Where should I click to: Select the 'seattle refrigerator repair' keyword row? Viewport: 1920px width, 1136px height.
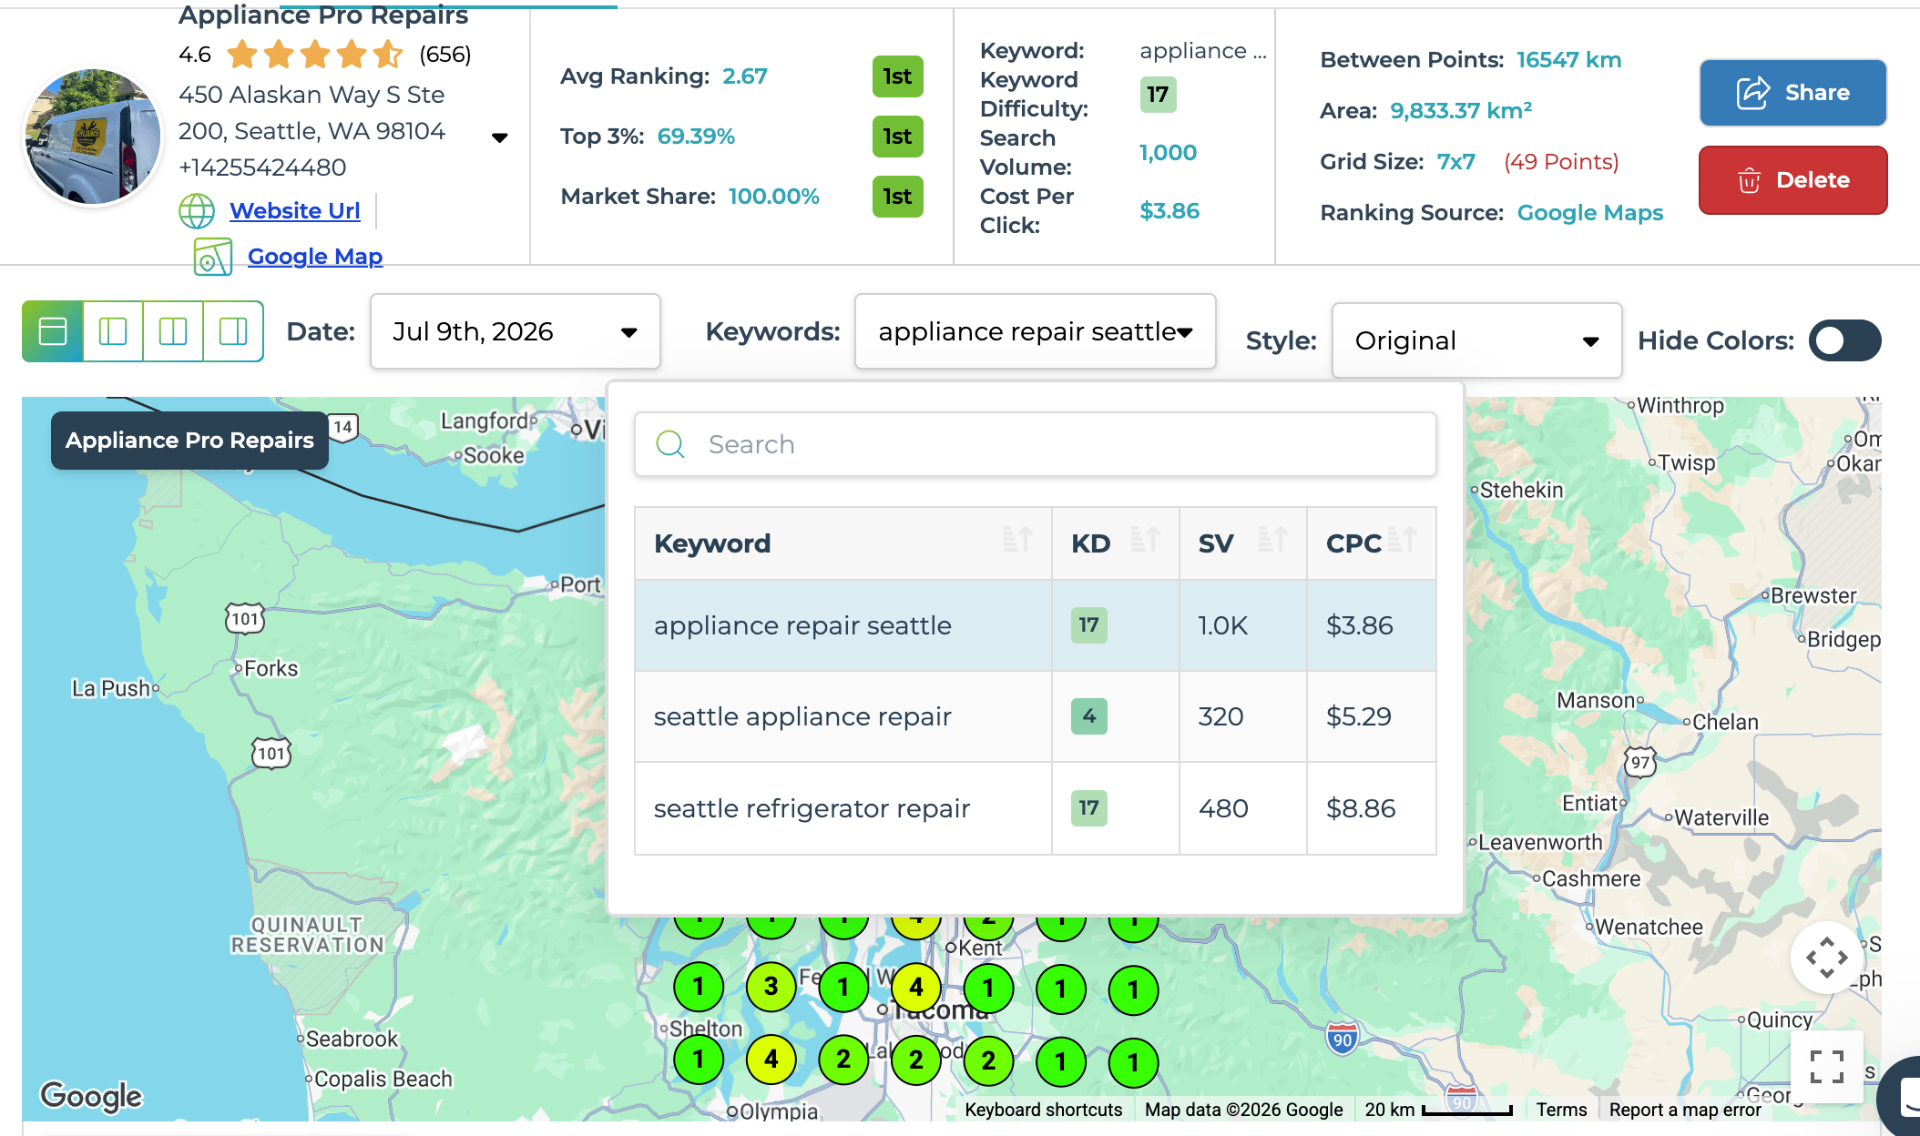[x=1035, y=808]
